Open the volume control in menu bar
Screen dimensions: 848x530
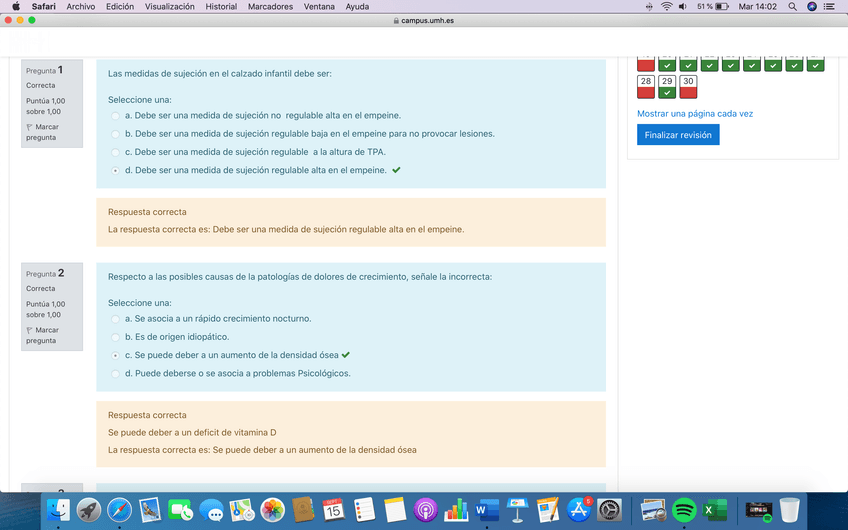click(x=682, y=7)
